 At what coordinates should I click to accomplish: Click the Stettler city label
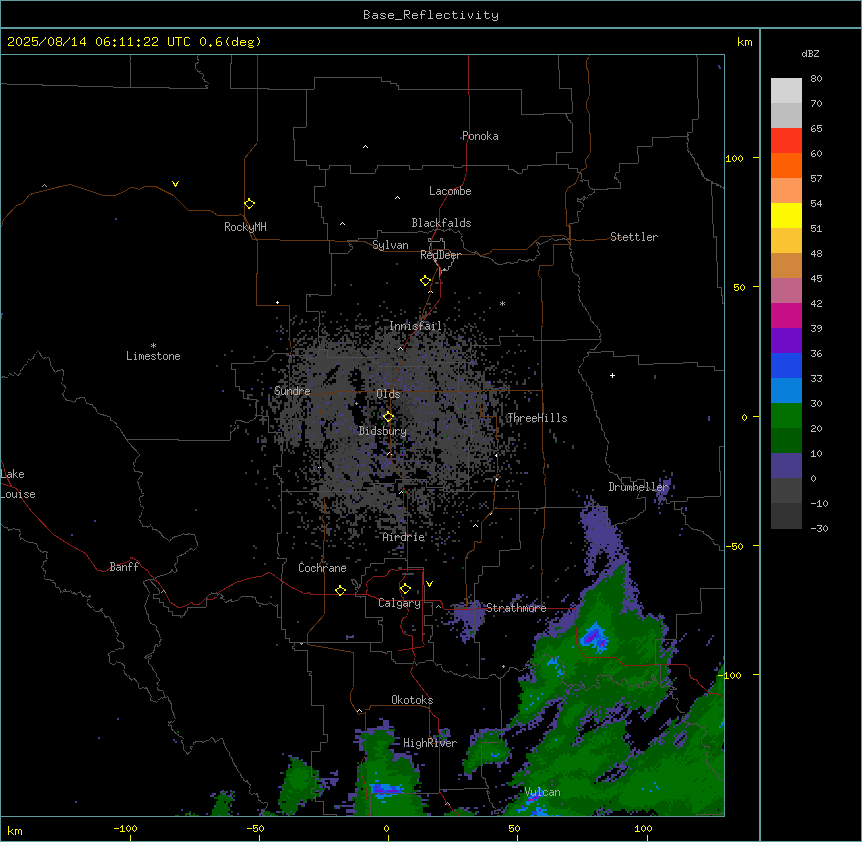coord(634,237)
